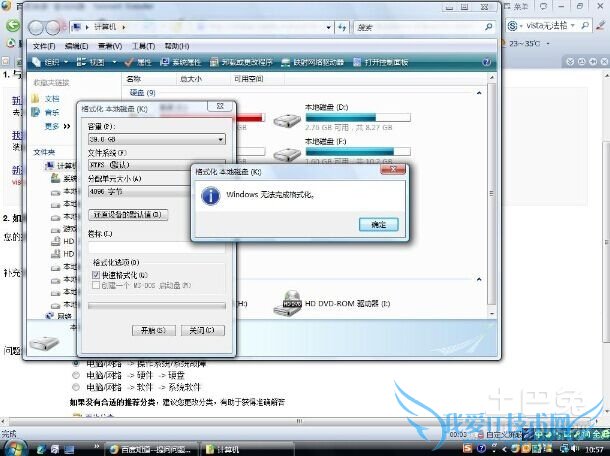Viewport: 610px width, 456px height.
Task: Open the 查看(V) menu in Explorer
Action: 110,46
